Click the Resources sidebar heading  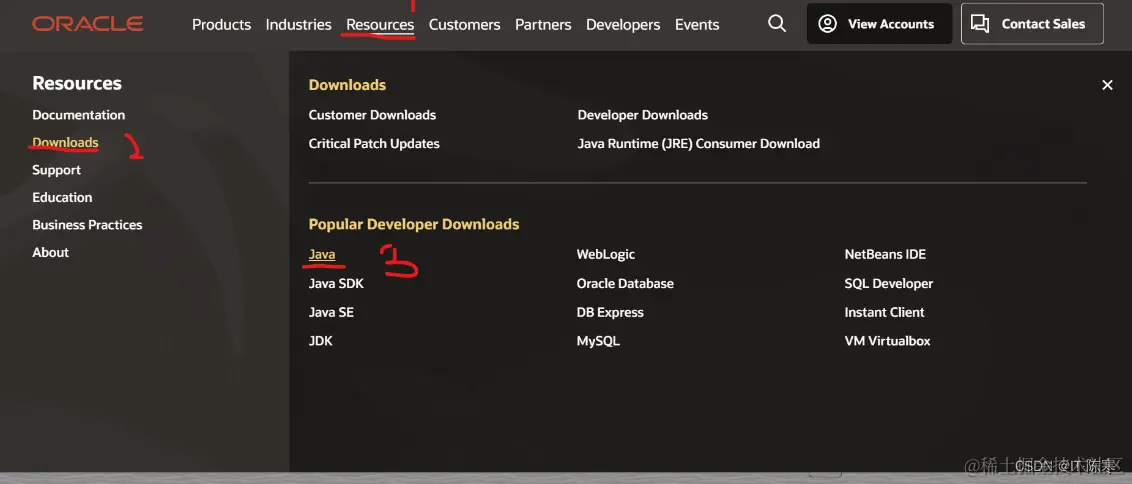pos(77,83)
